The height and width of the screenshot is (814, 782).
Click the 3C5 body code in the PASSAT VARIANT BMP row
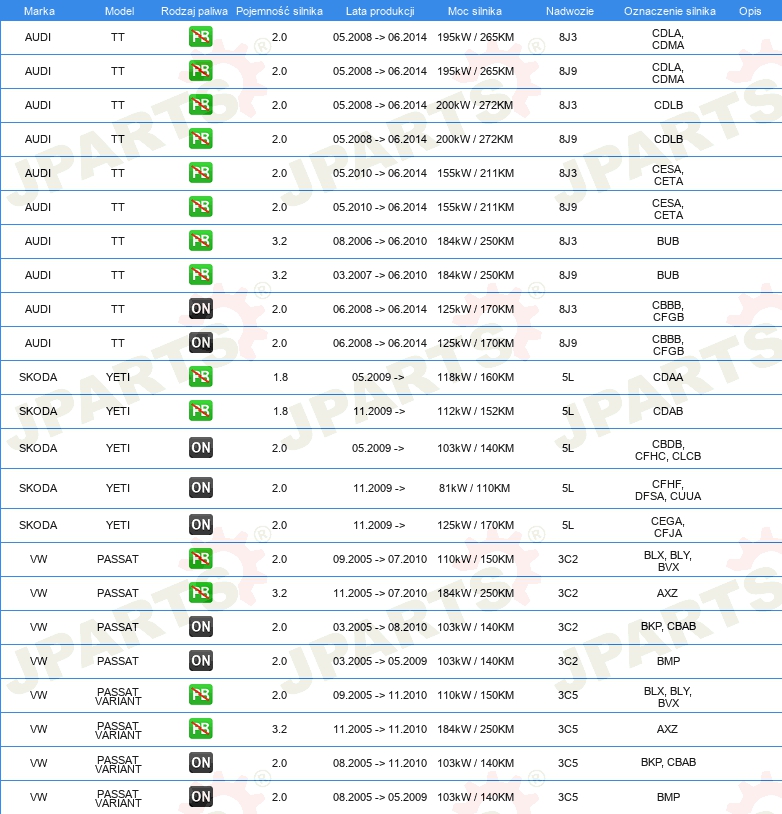pyautogui.click(x=568, y=797)
